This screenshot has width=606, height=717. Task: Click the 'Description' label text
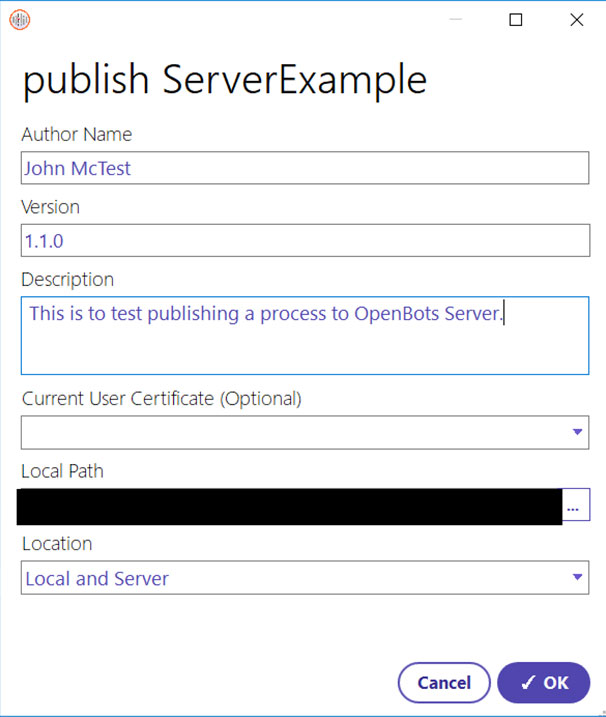[x=68, y=280]
